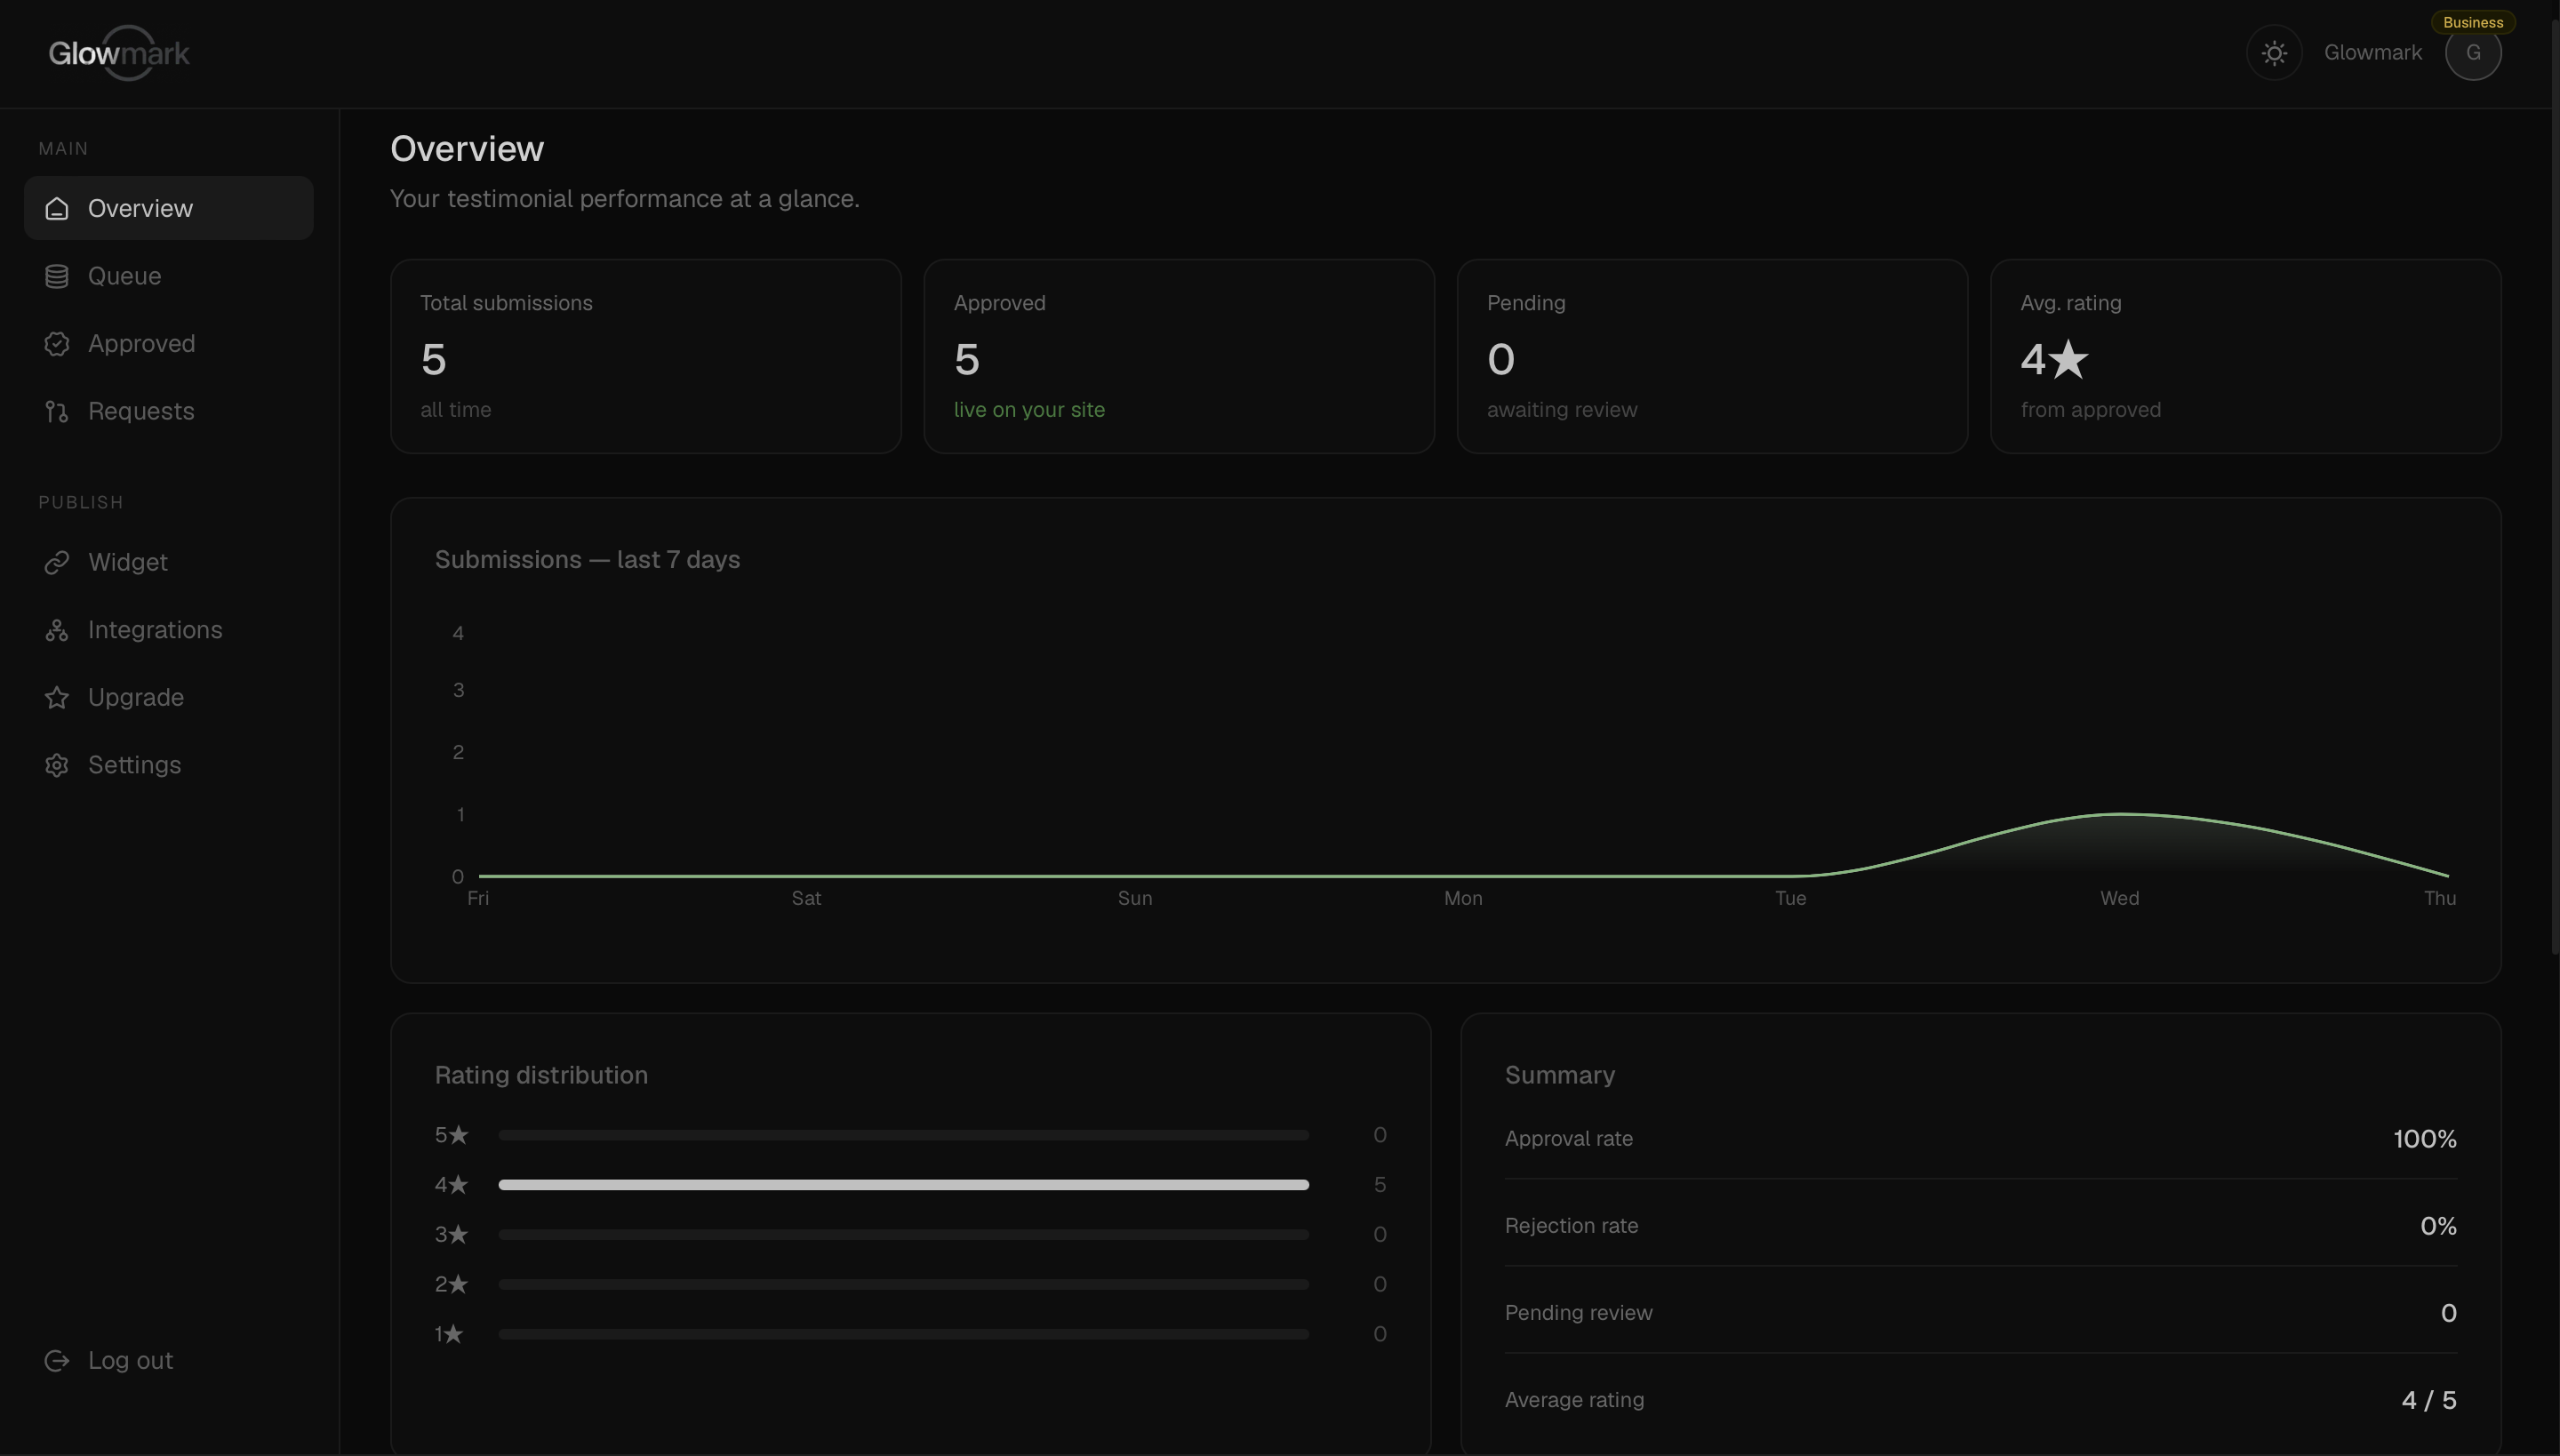The image size is (2560, 1456).
Task: Click the Sun label on chart axis
Action: [x=1135, y=898]
